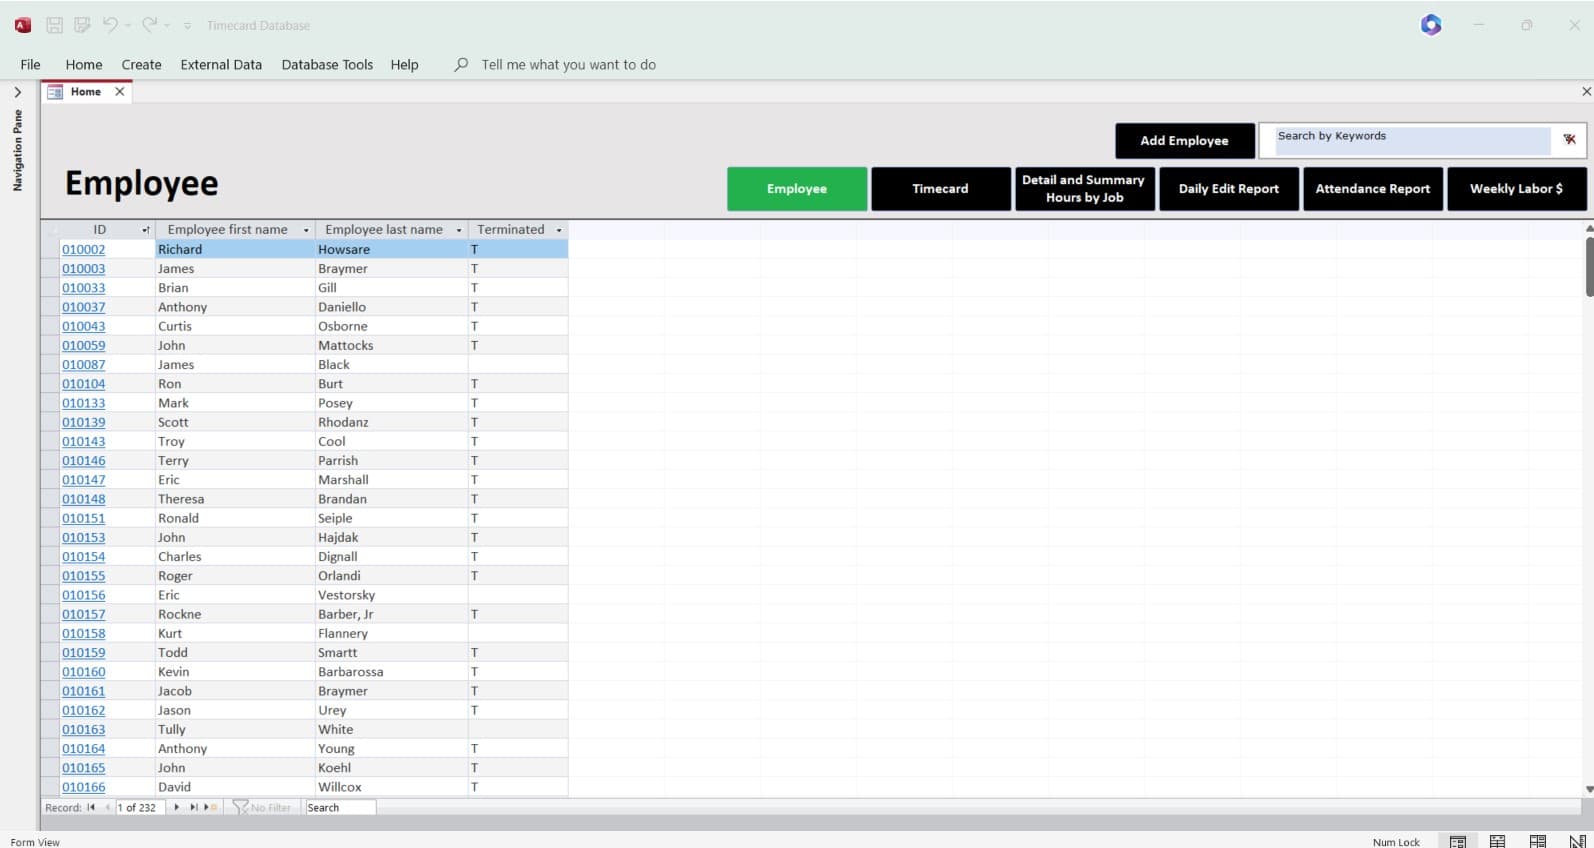Open the Timecard section button
Viewport: 1594px width, 848px height.
point(941,188)
